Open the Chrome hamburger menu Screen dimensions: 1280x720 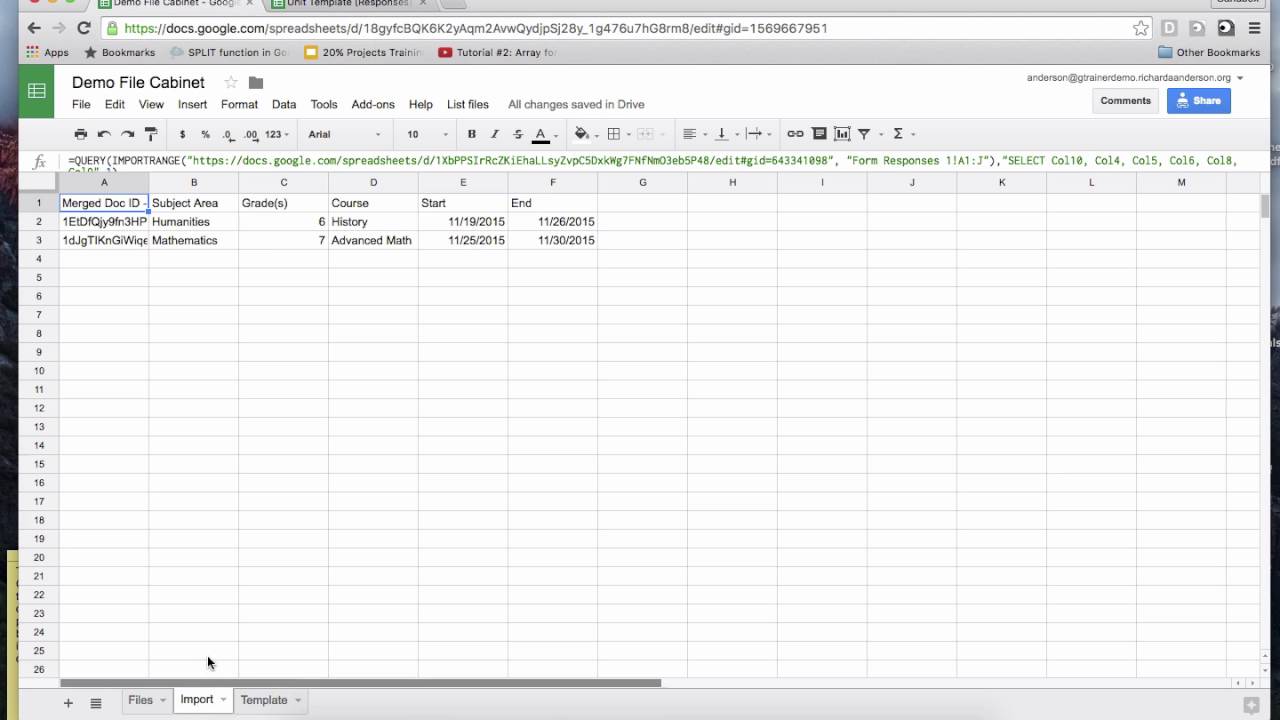pyautogui.click(x=1255, y=28)
